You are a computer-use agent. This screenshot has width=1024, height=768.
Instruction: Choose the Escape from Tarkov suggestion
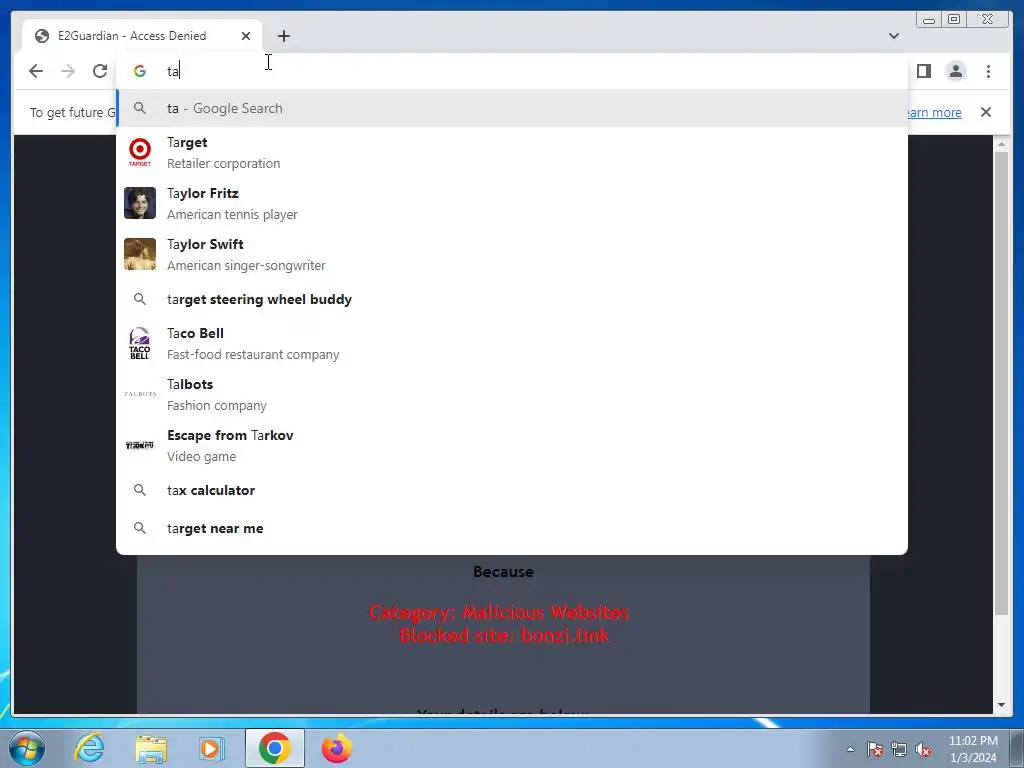pos(512,445)
